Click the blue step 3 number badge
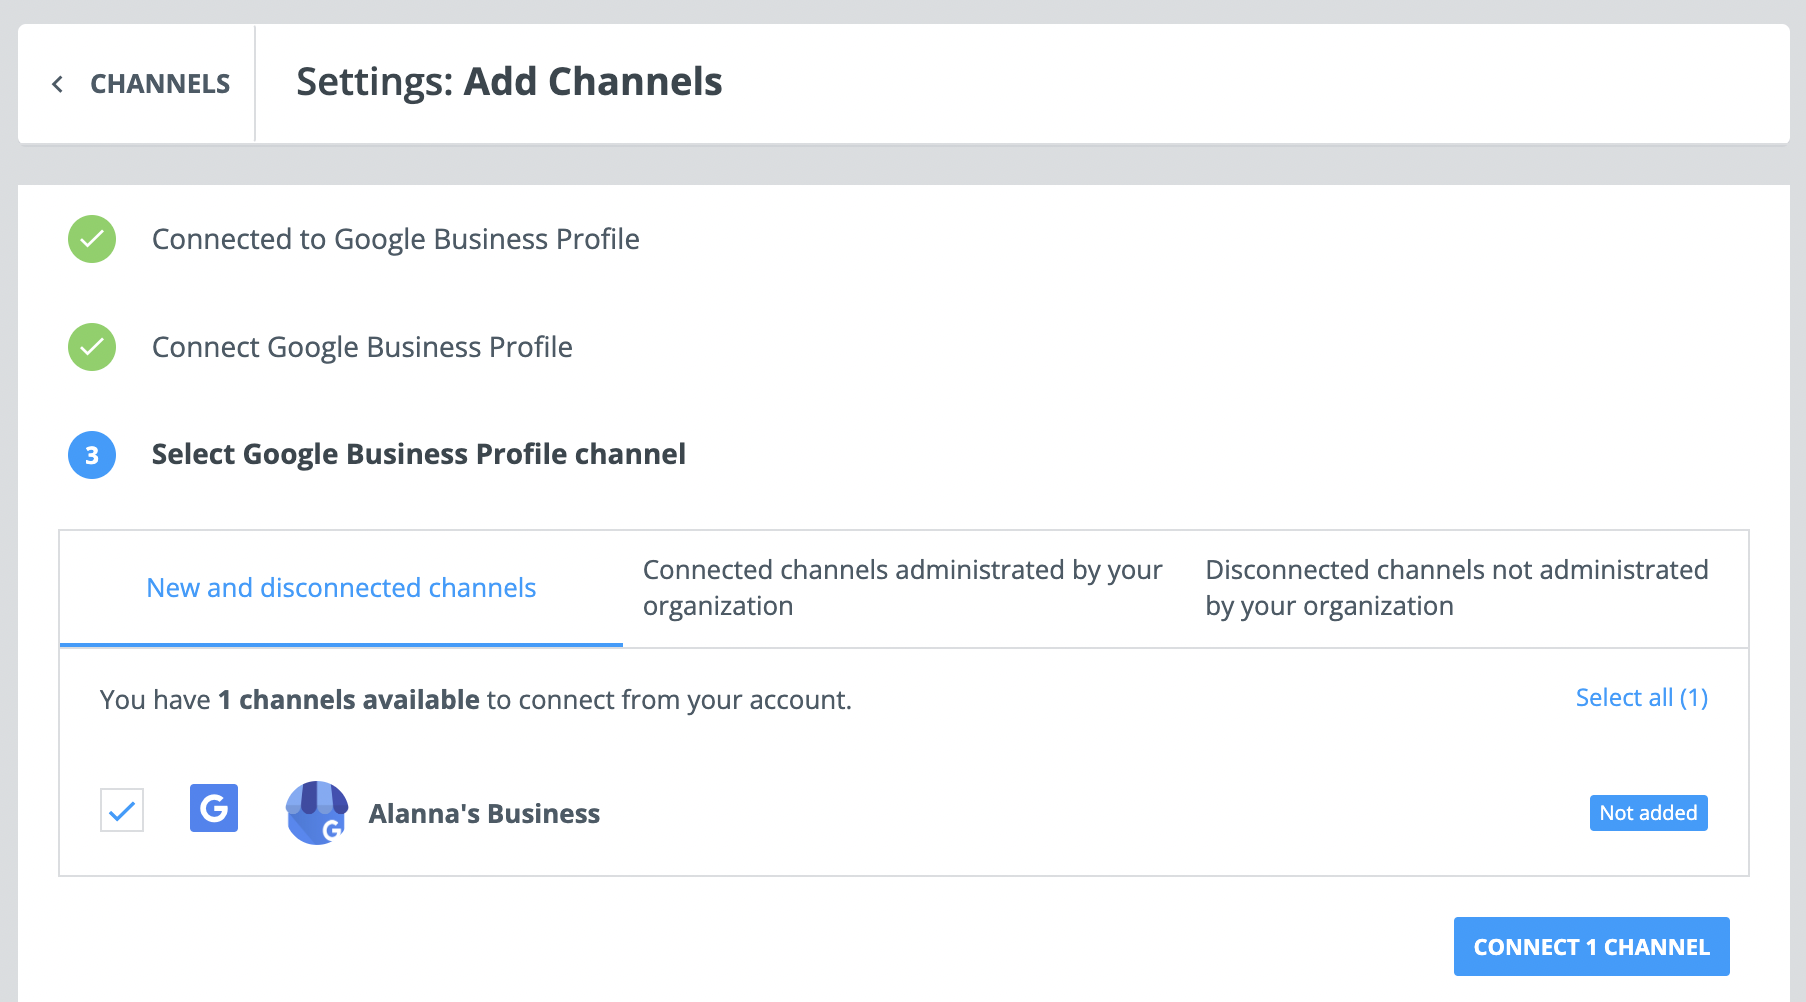This screenshot has width=1806, height=1002. pyautogui.click(x=92, y=455)
